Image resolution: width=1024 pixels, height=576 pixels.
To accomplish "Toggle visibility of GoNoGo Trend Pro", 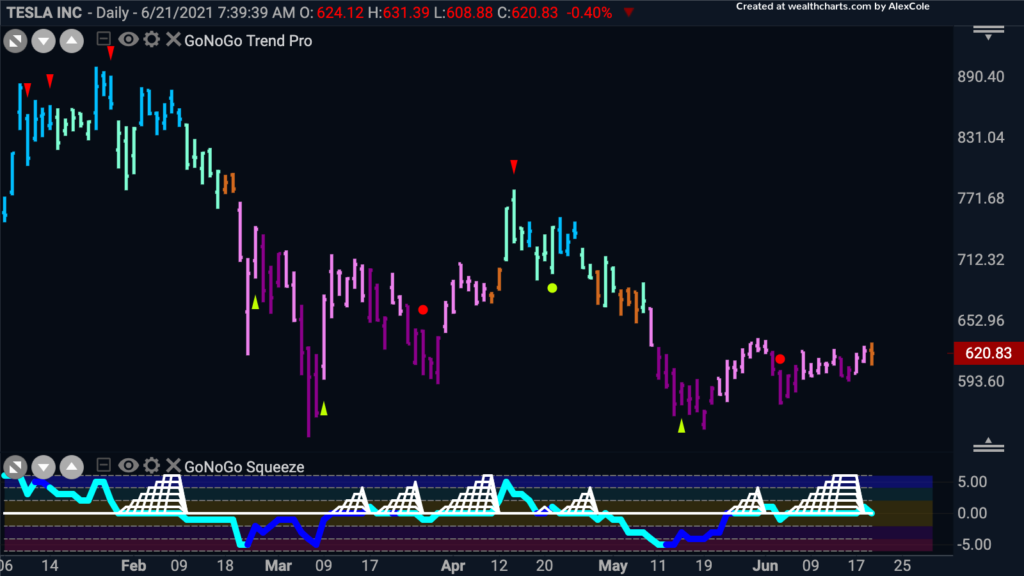I will tap(128, 39).
